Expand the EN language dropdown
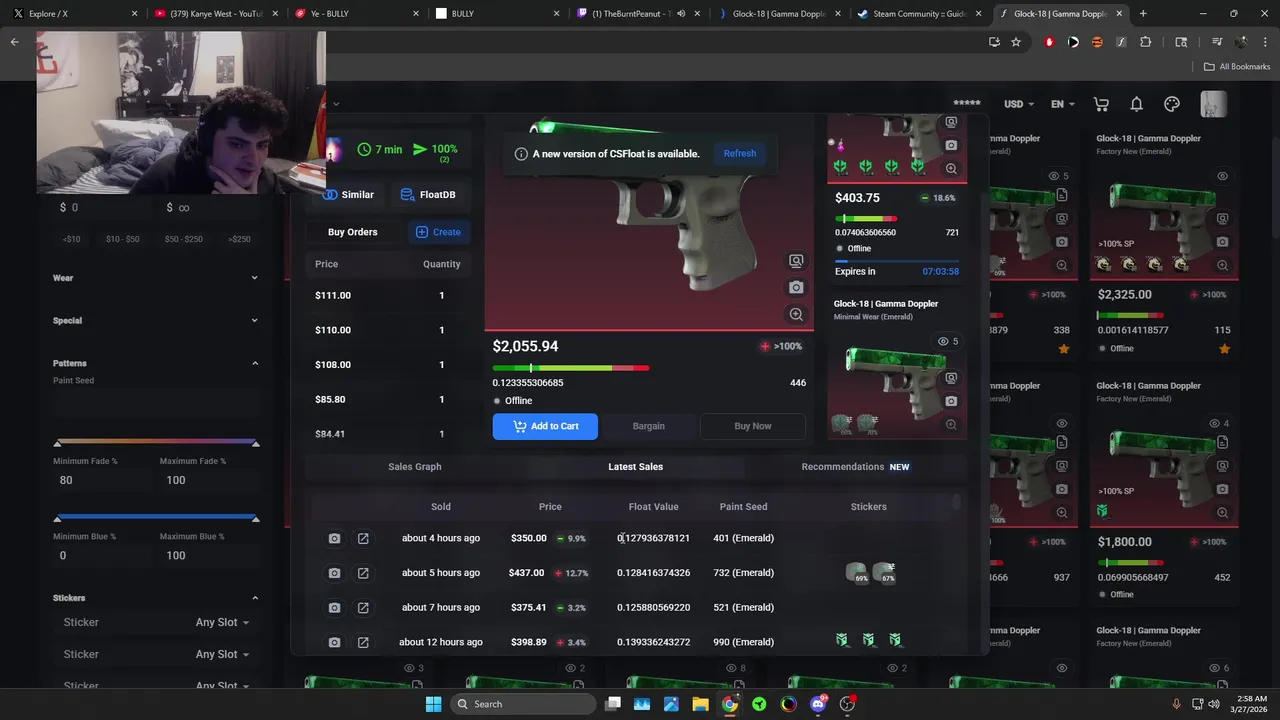This screenshot has width=1280, height=720. (x=1063, y=104)
